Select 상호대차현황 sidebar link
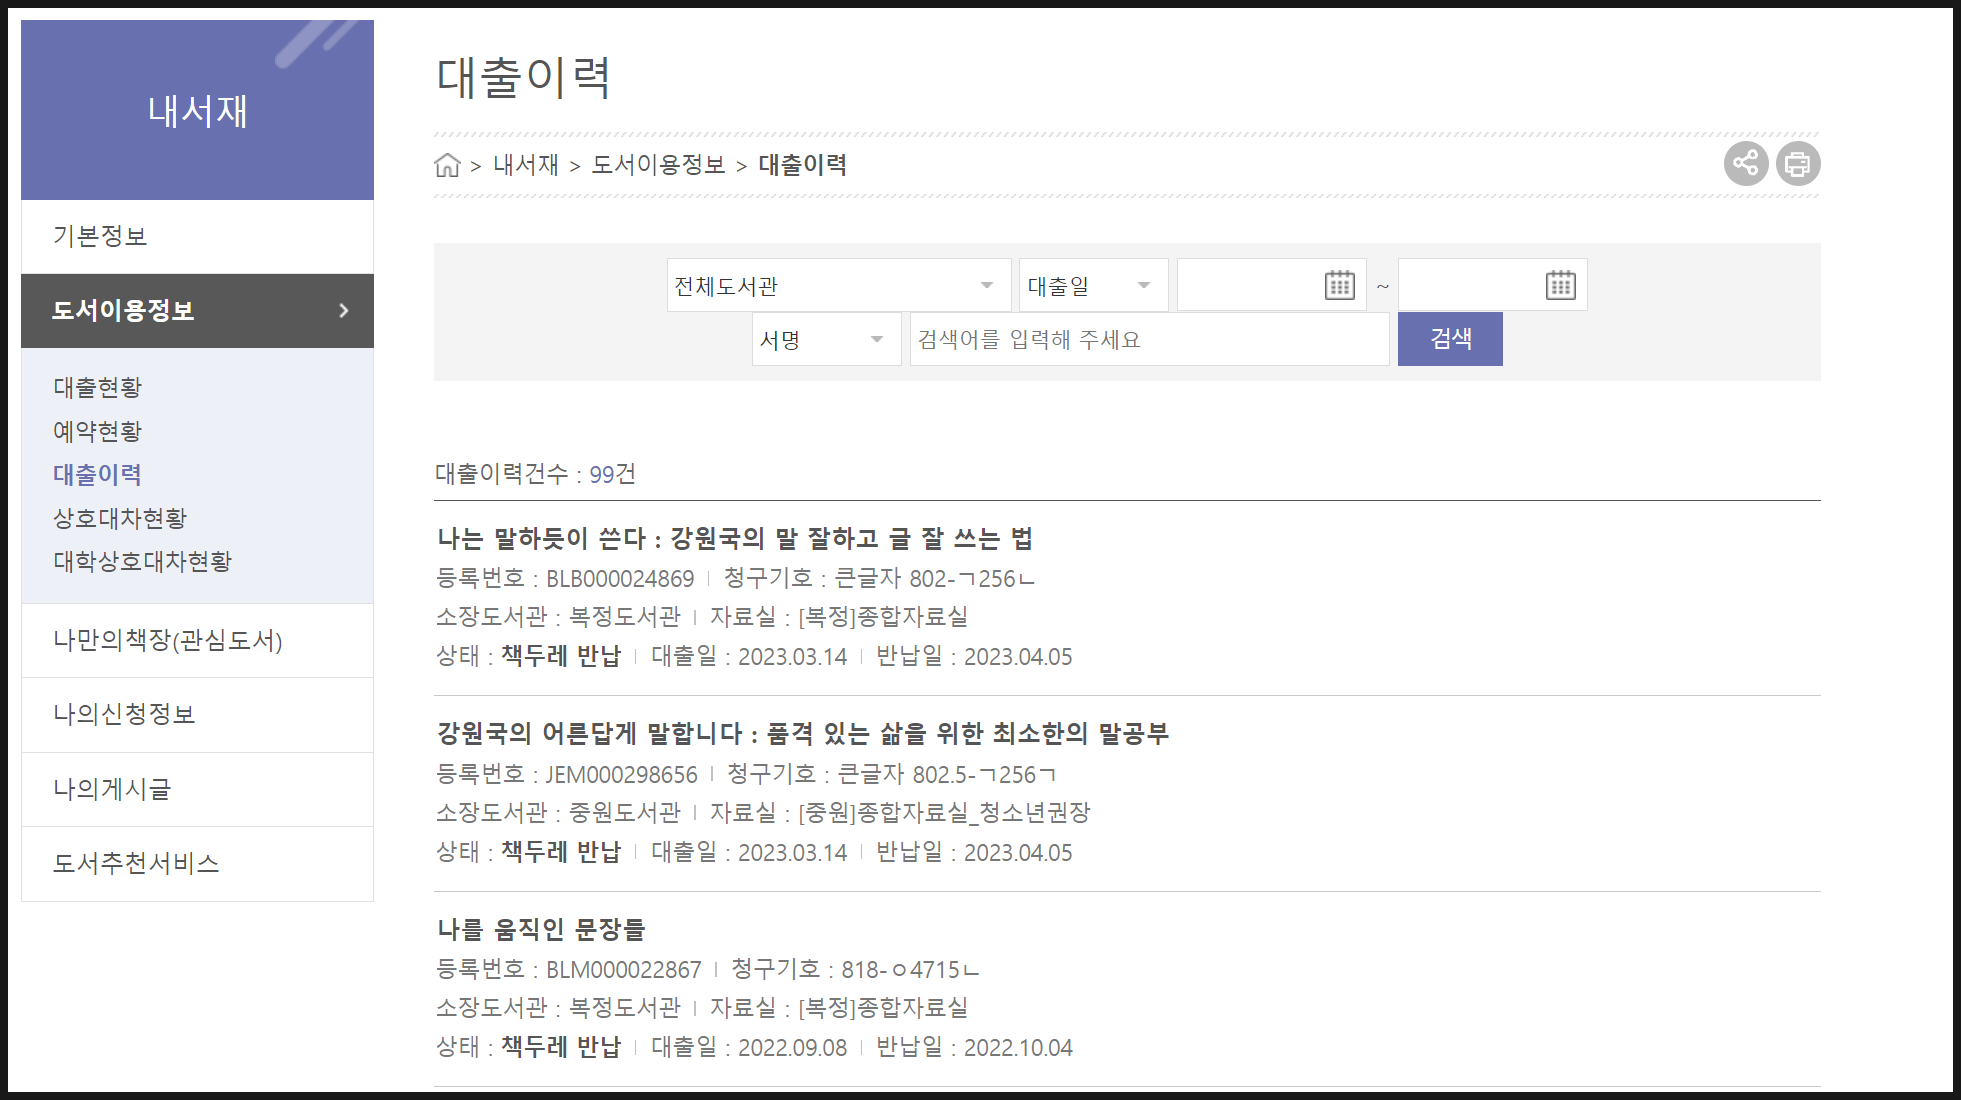The image size is (1961, 1100). tap(120, 518)
